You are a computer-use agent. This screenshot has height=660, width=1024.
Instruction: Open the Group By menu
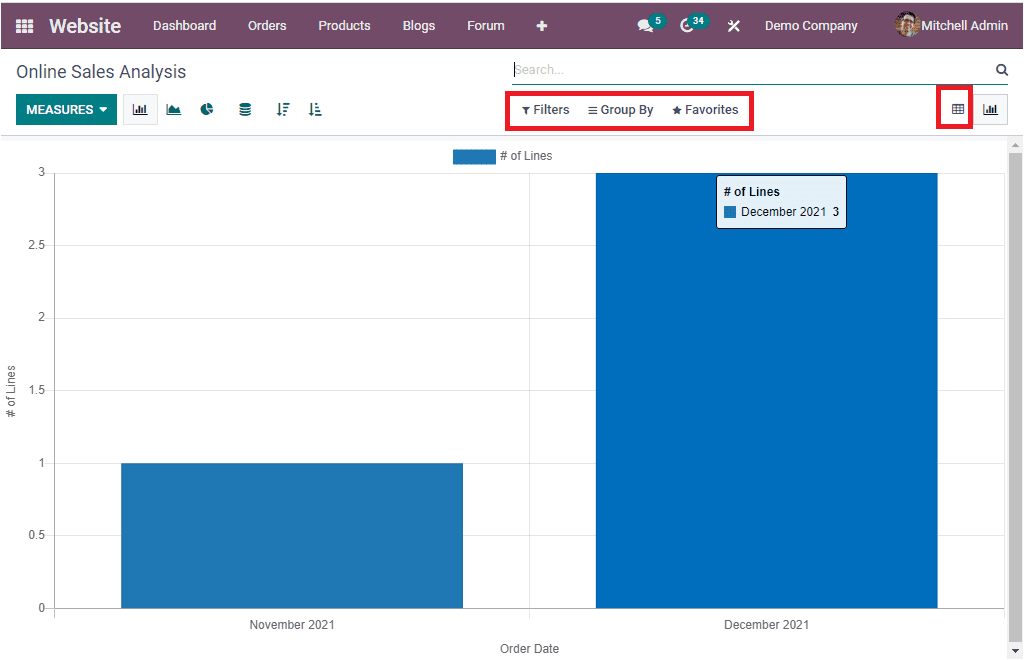point(620,110)
